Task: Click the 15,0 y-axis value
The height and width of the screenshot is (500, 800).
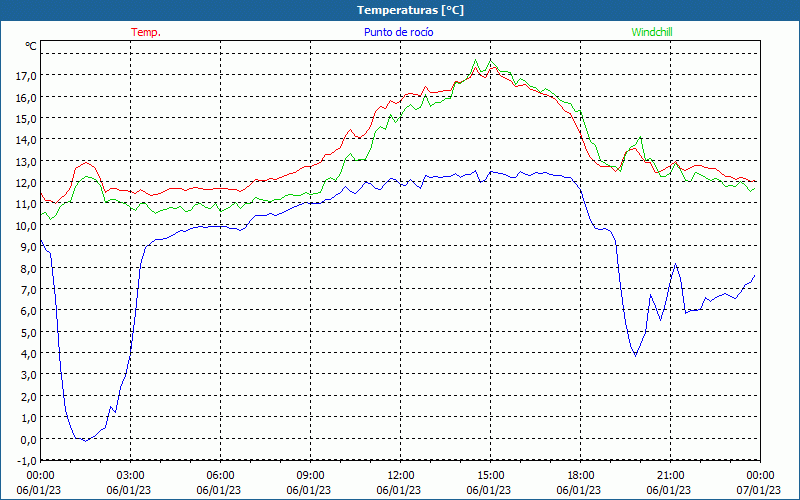Action: [x=26, y=119]
